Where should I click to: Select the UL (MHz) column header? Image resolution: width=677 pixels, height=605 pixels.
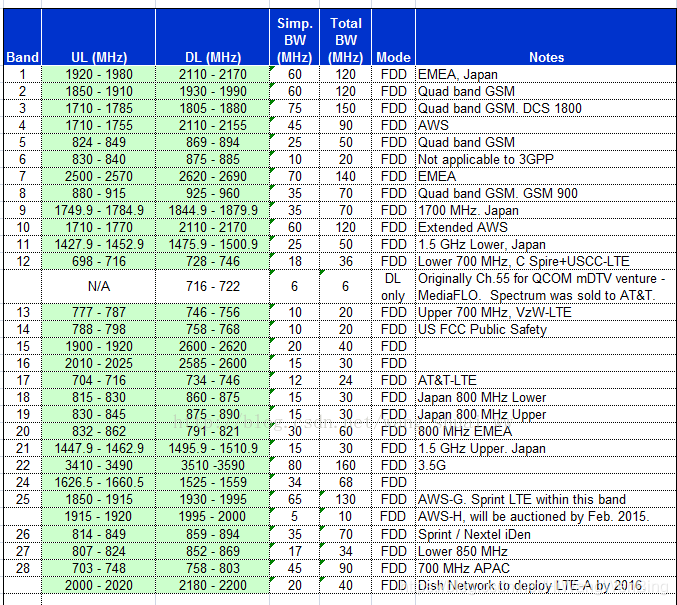click(98, 38)
